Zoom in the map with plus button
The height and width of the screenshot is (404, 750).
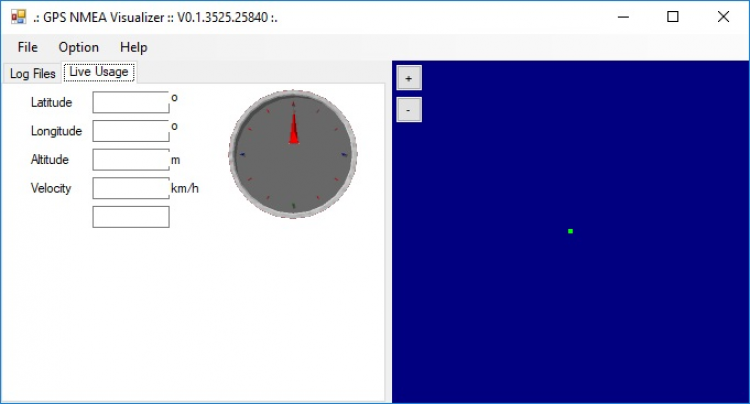click(x=408, y=78)
